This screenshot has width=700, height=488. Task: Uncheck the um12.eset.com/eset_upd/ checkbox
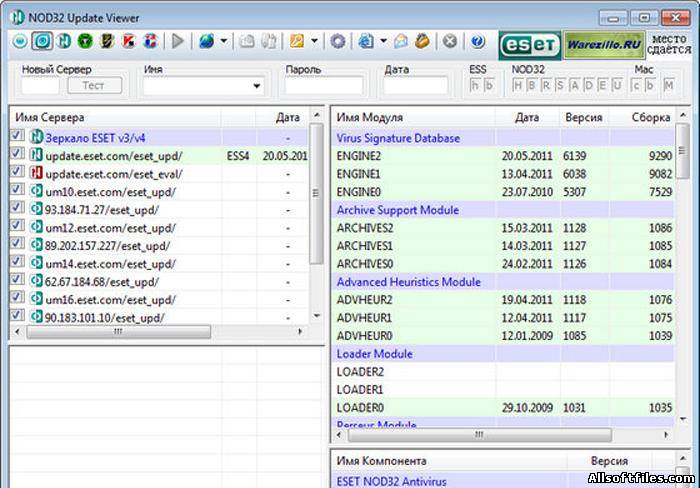tap(17, 225)
